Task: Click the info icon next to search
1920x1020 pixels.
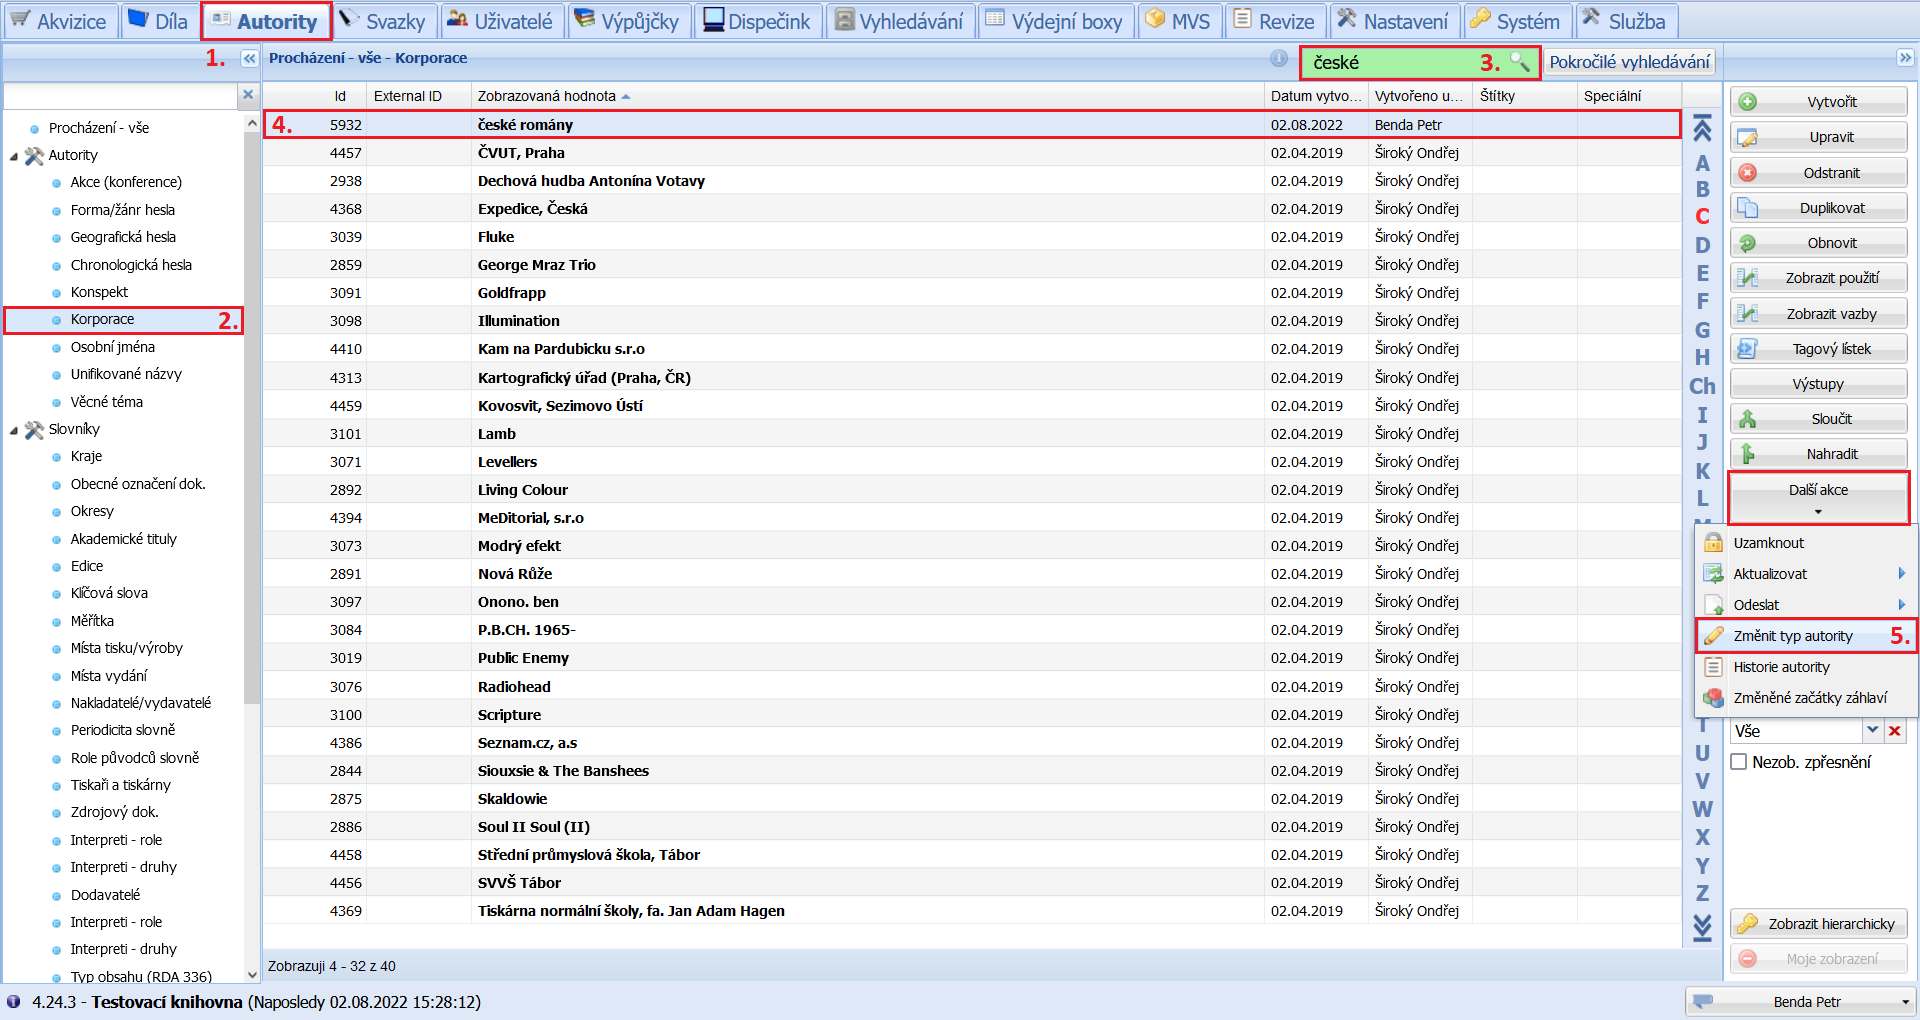Action: point(1279,59)
